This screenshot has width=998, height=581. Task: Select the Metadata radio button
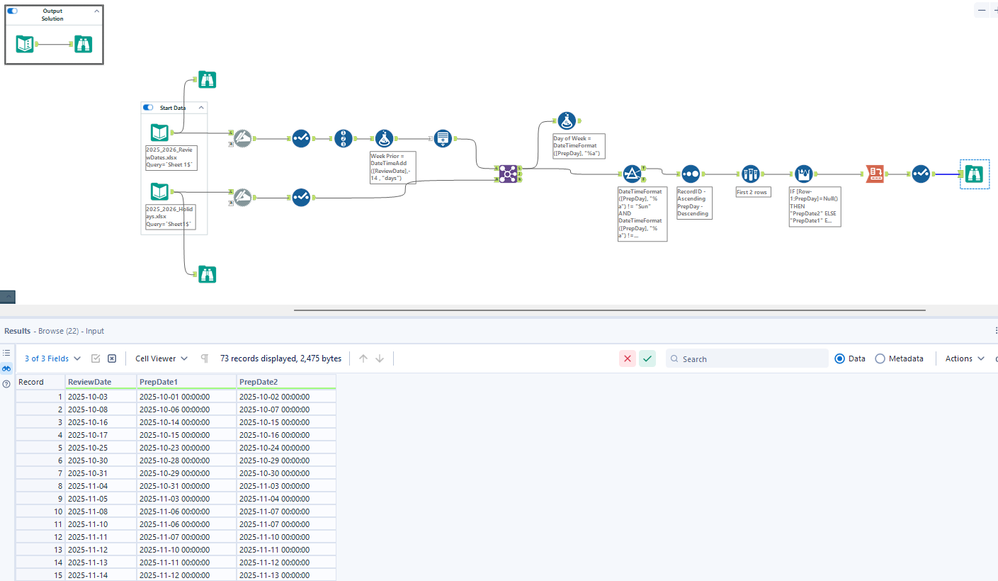[x=880, y=359]
